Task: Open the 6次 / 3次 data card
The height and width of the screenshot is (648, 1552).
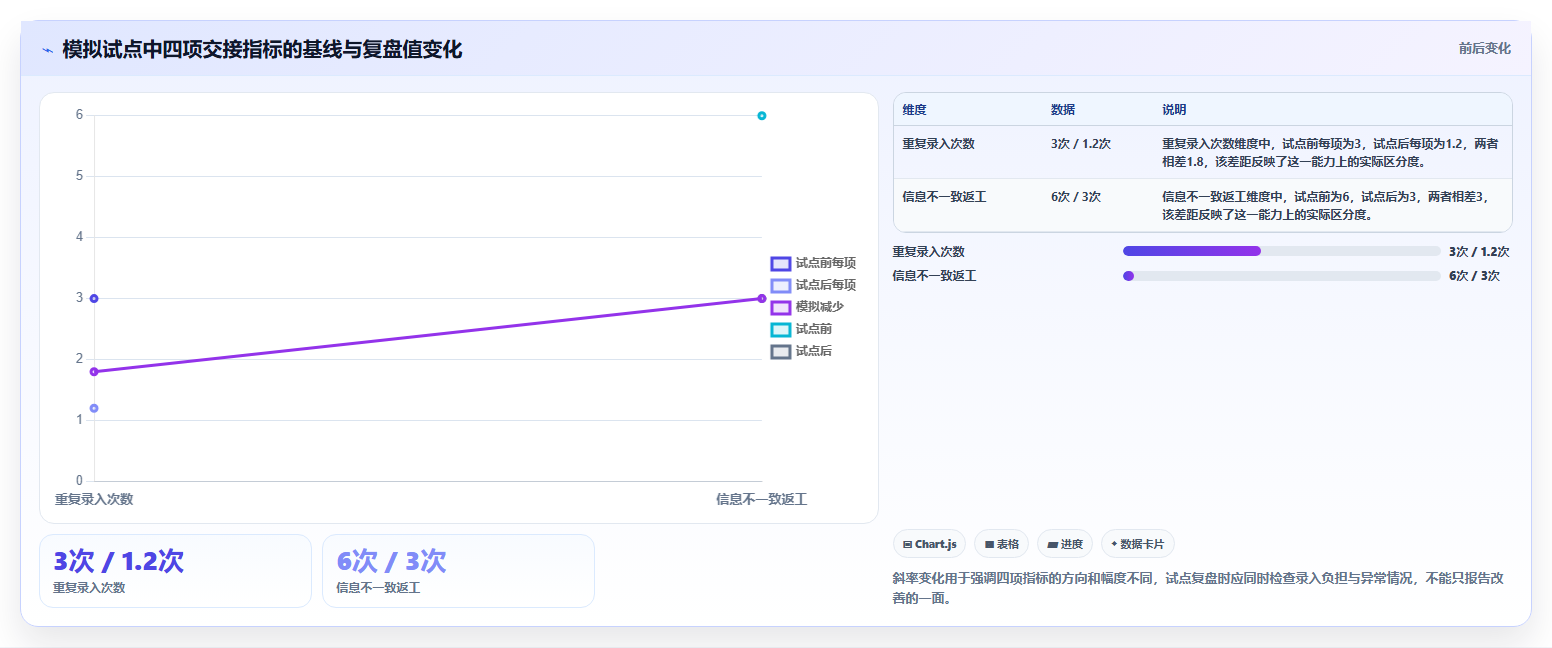Action: coord(459,571)
